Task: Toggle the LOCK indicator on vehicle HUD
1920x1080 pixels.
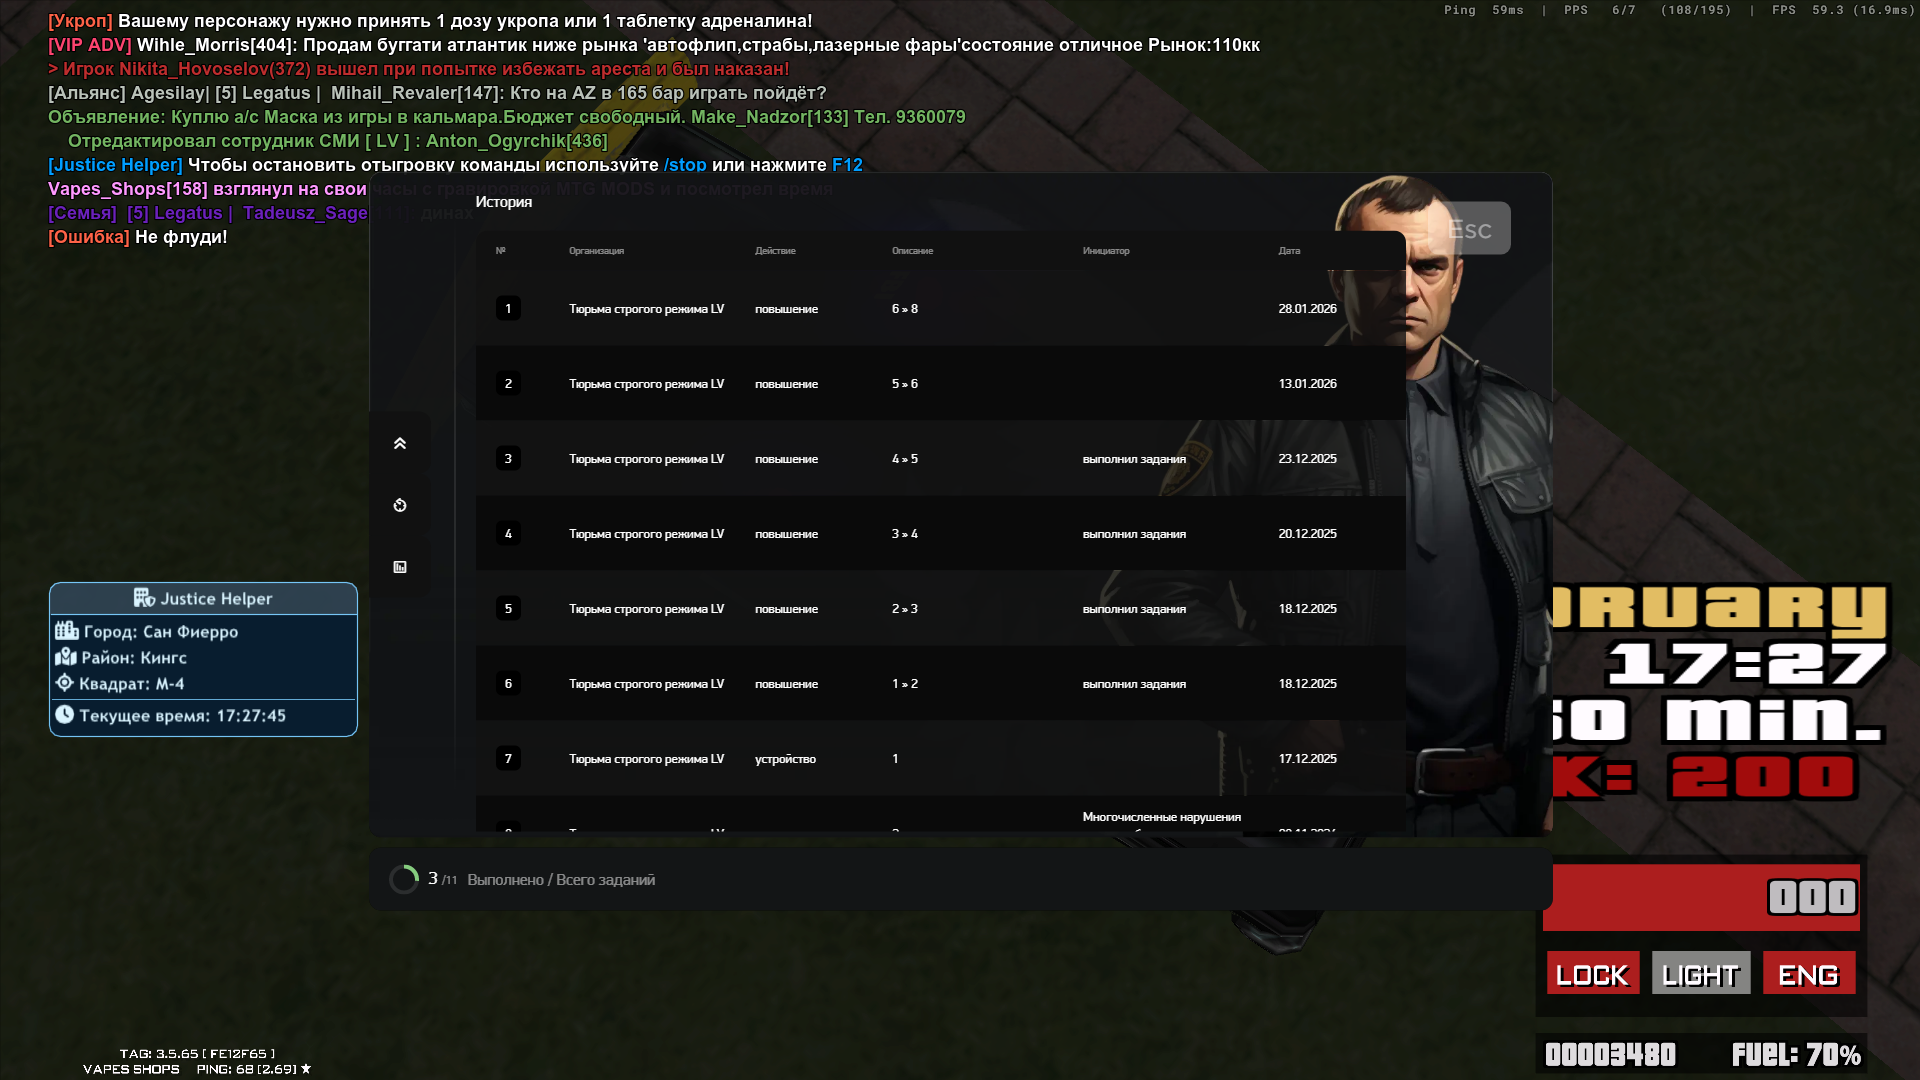Action: (1593, 973)
